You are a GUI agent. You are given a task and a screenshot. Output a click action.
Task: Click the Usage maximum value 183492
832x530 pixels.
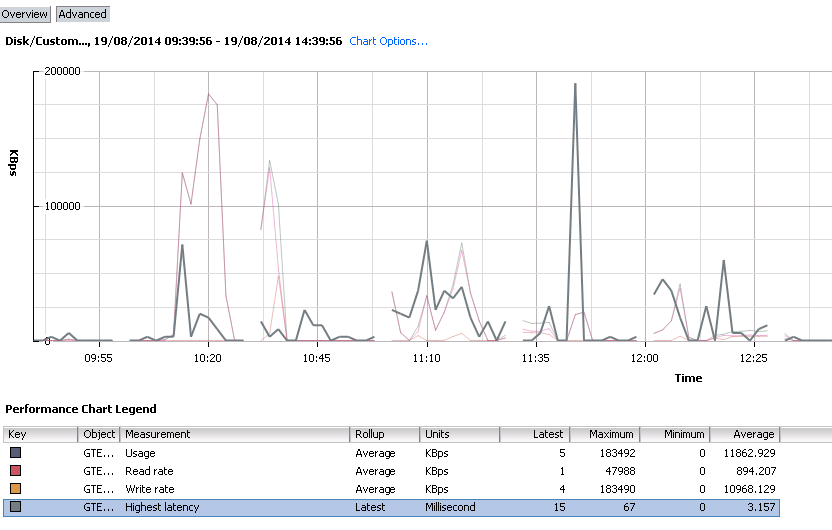click(x=617, y=453)
